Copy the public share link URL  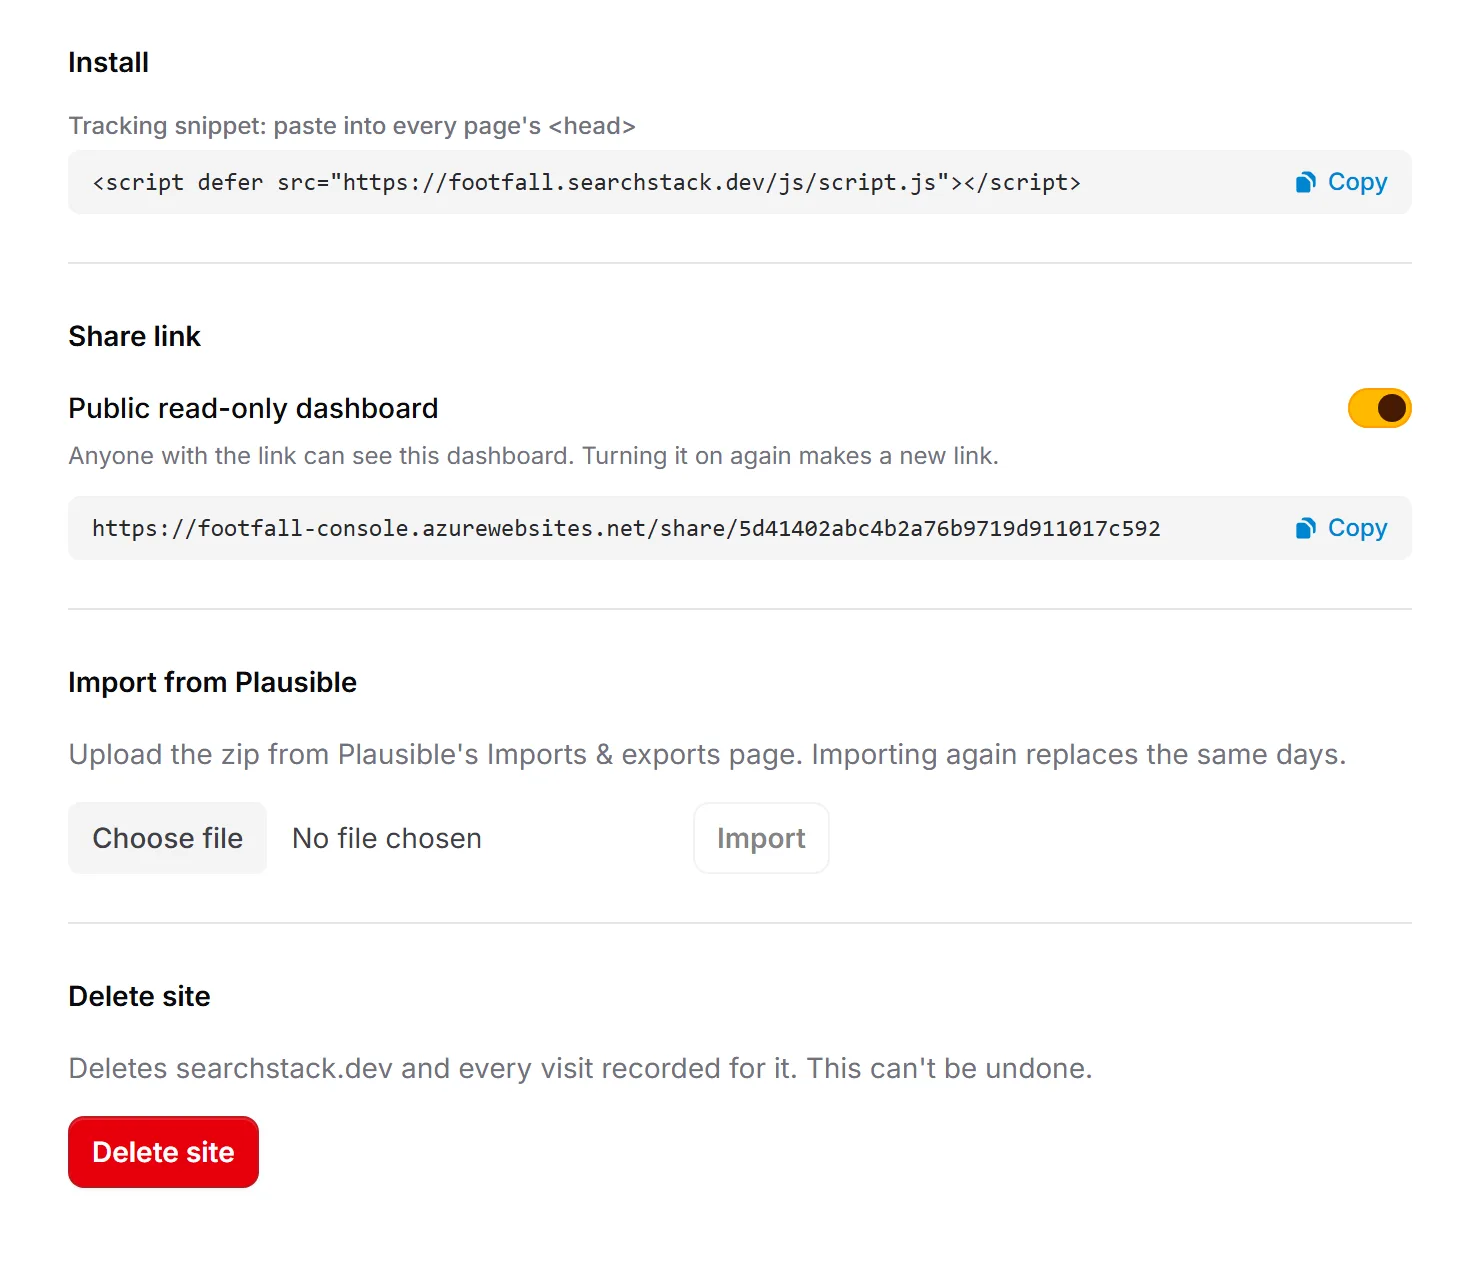[1341, 528]
